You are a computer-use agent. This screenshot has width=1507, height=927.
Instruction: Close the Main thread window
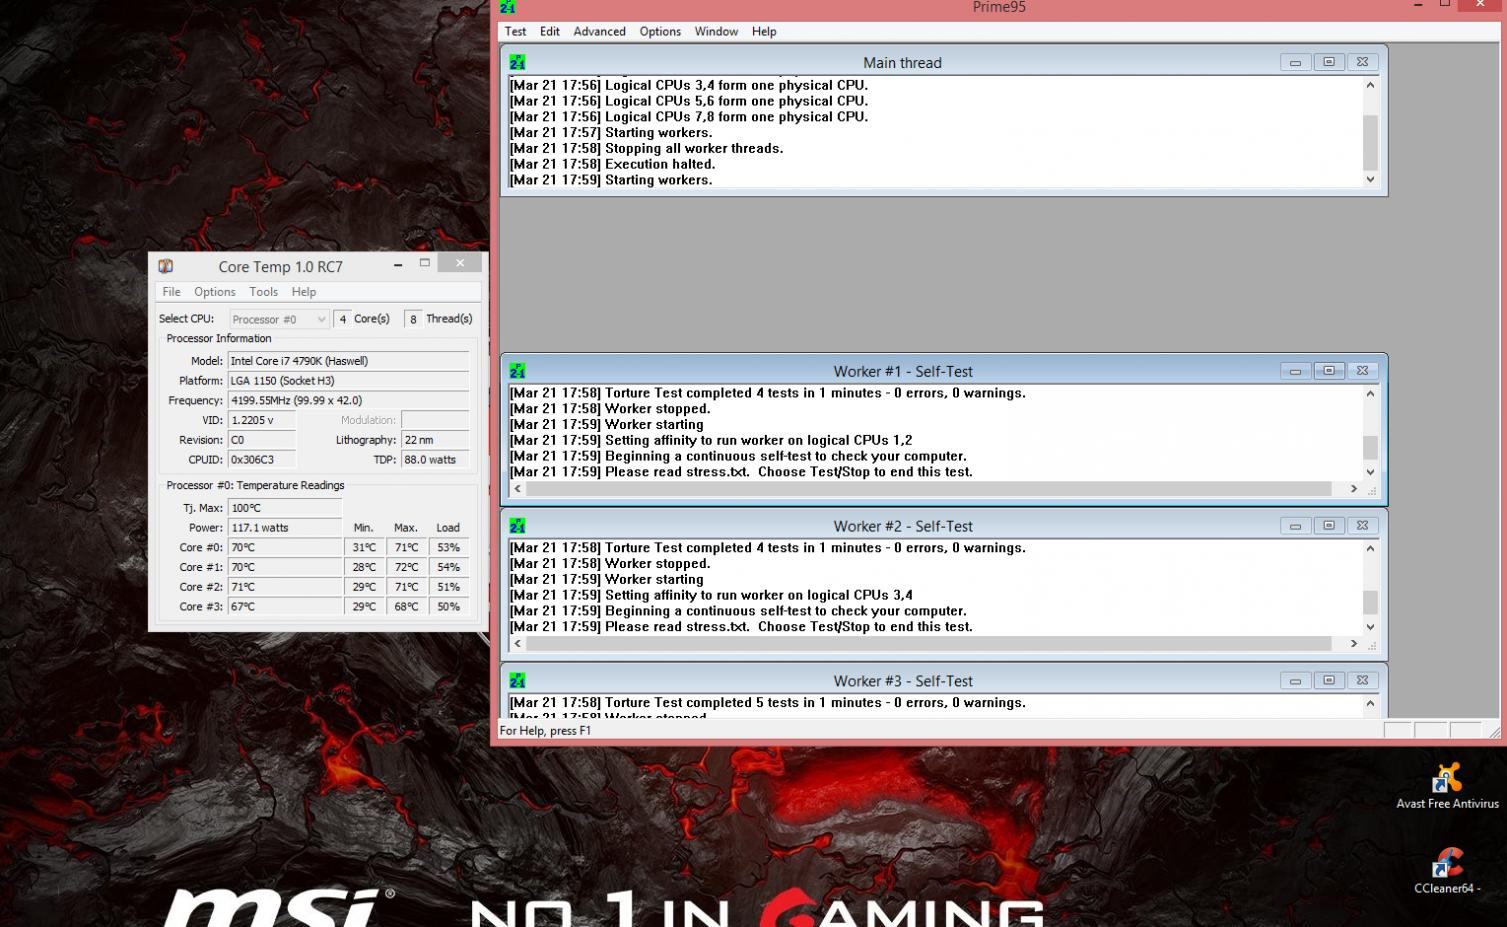click(x=1363, y=62)
